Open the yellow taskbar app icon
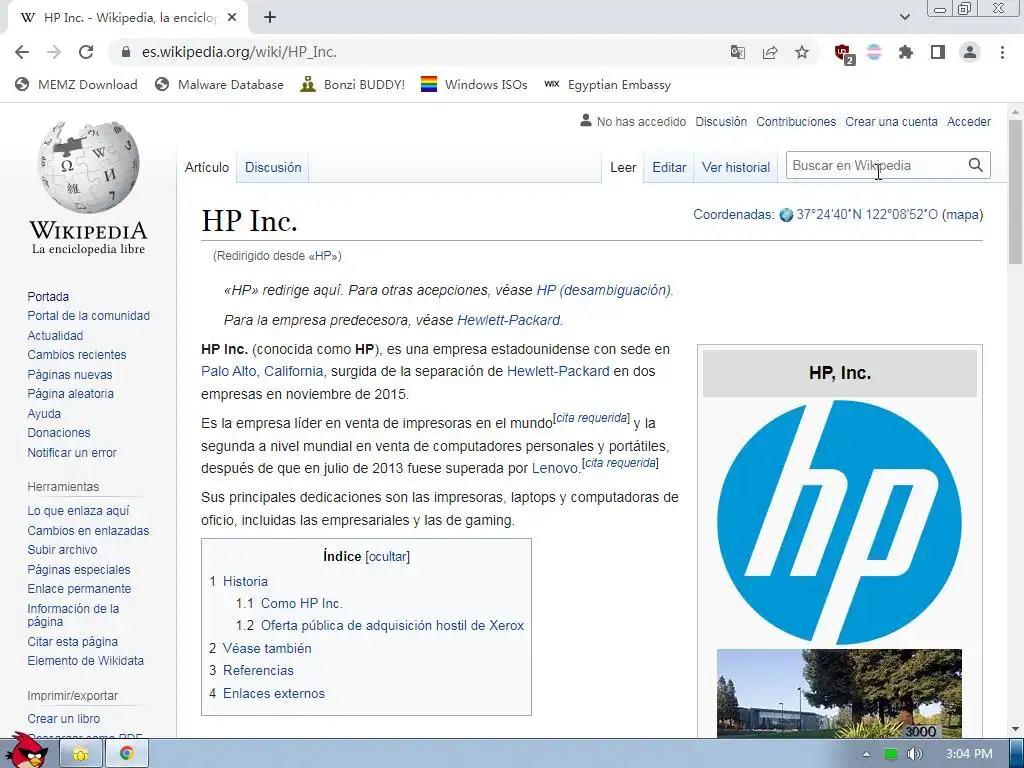This screenshot has width=1024, height=768. 81,754
